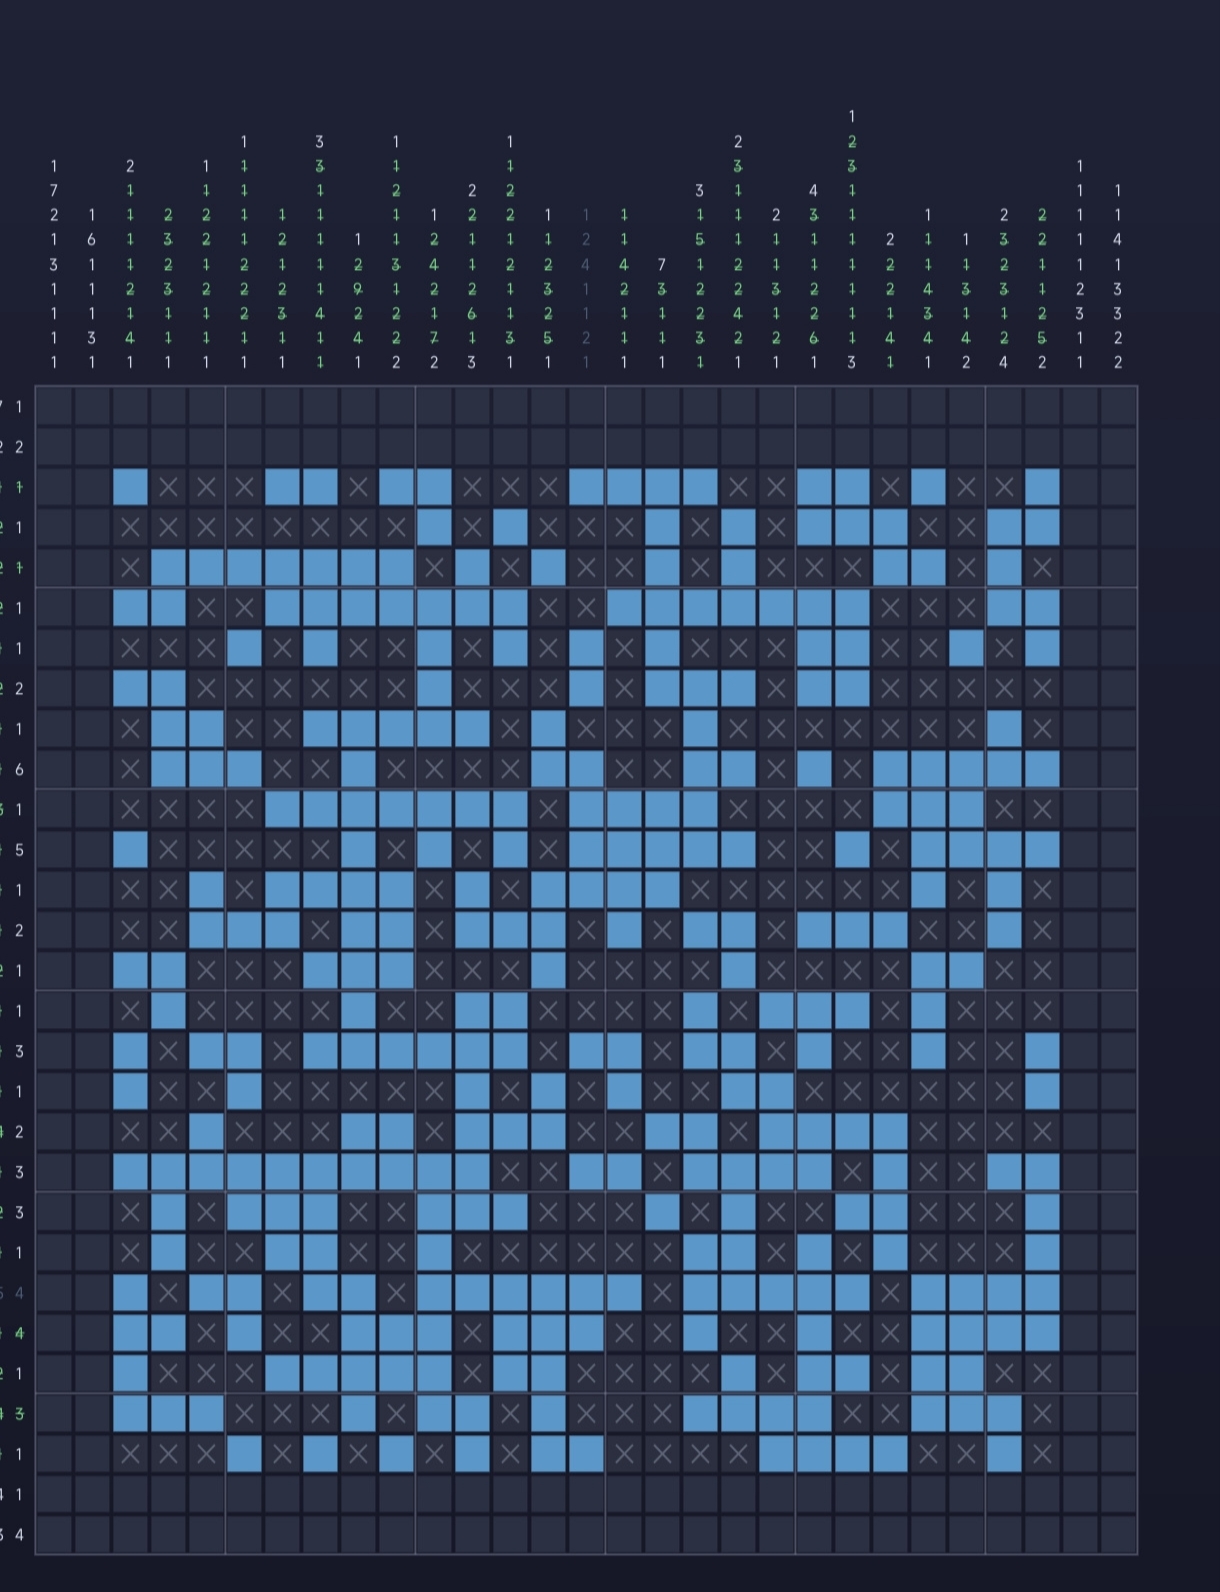Image resolution: width=1220 pixels, height=1592 pixels.
Task: Fill first-column cell in the row labeled 6
Action: (54, 769)
